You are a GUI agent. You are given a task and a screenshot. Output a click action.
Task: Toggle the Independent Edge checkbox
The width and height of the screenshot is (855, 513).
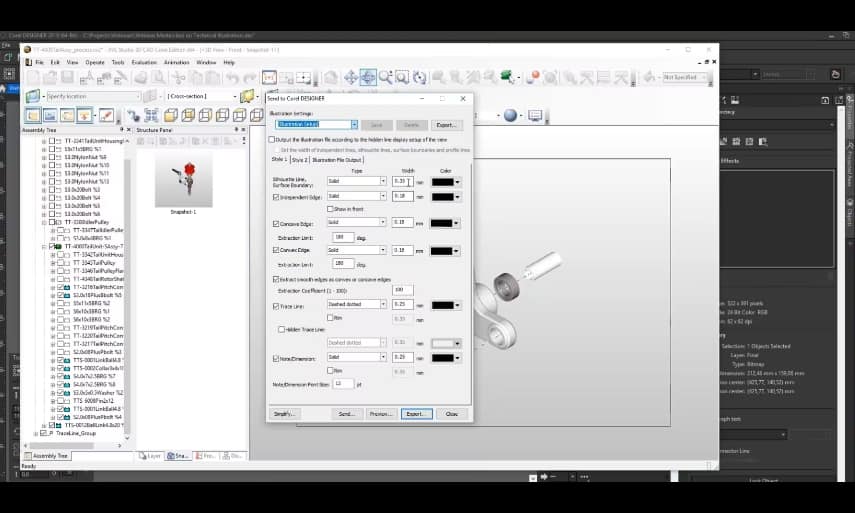276,197
